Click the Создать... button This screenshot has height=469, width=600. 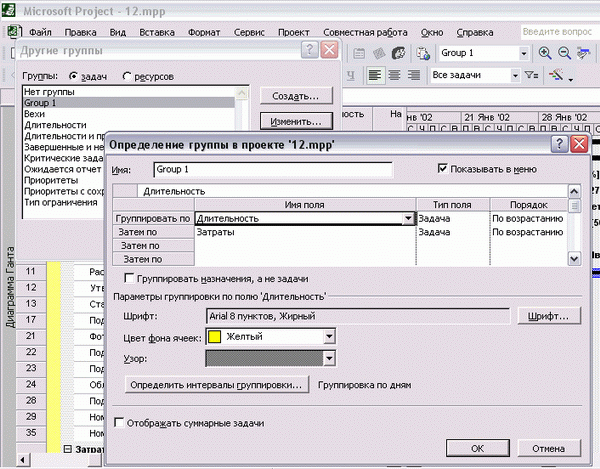point(296,96)
